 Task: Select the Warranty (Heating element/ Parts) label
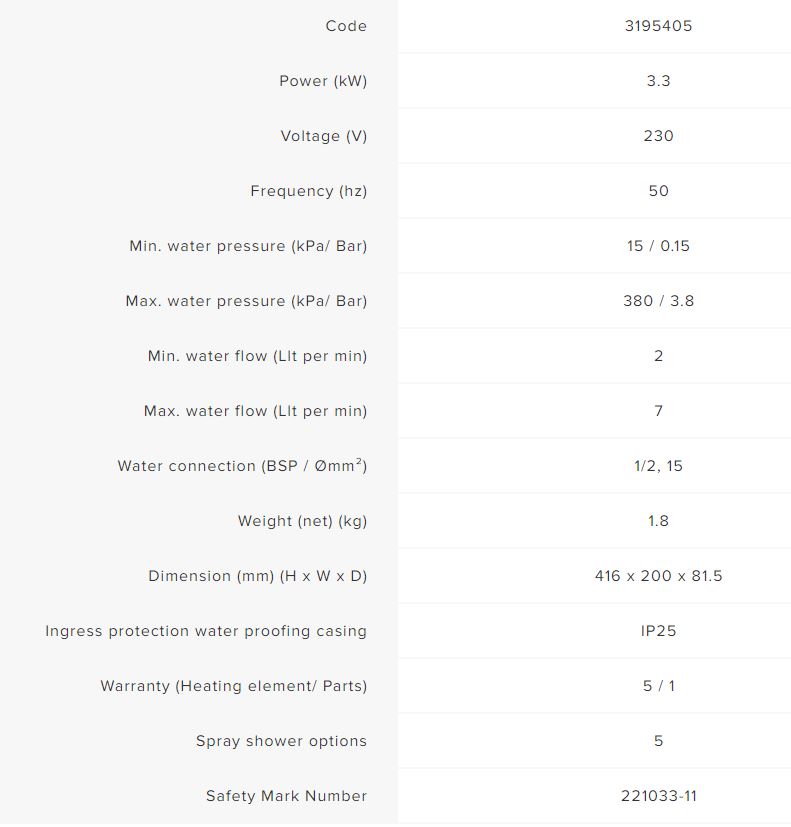click(x=234, y=686)
